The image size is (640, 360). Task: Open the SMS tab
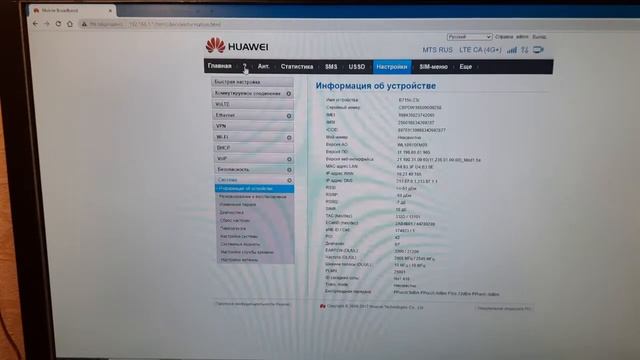(331, 67)
